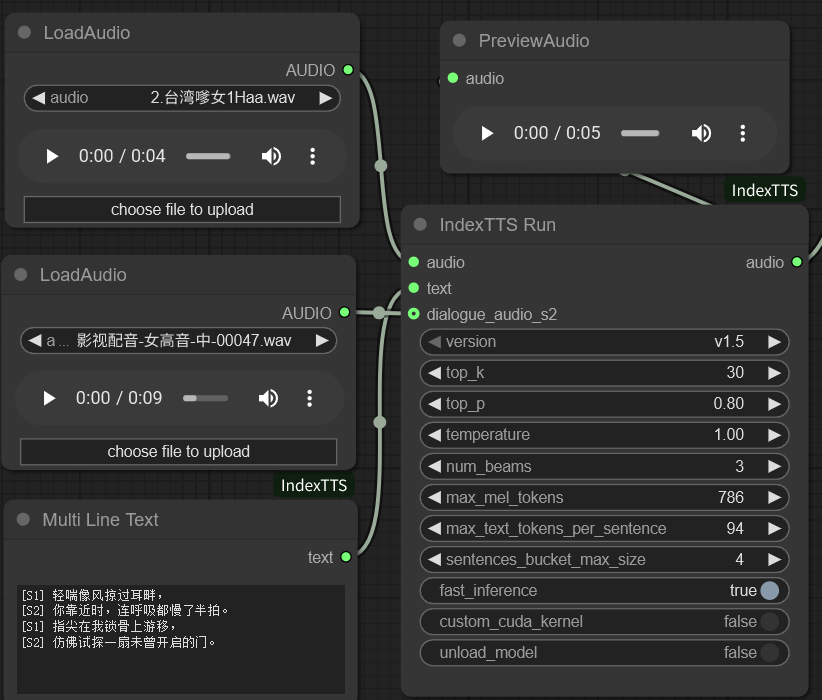Open more options on the 0:09 audio player
Image resolution: width=822 pixels, height=700 pixels.
309,398
